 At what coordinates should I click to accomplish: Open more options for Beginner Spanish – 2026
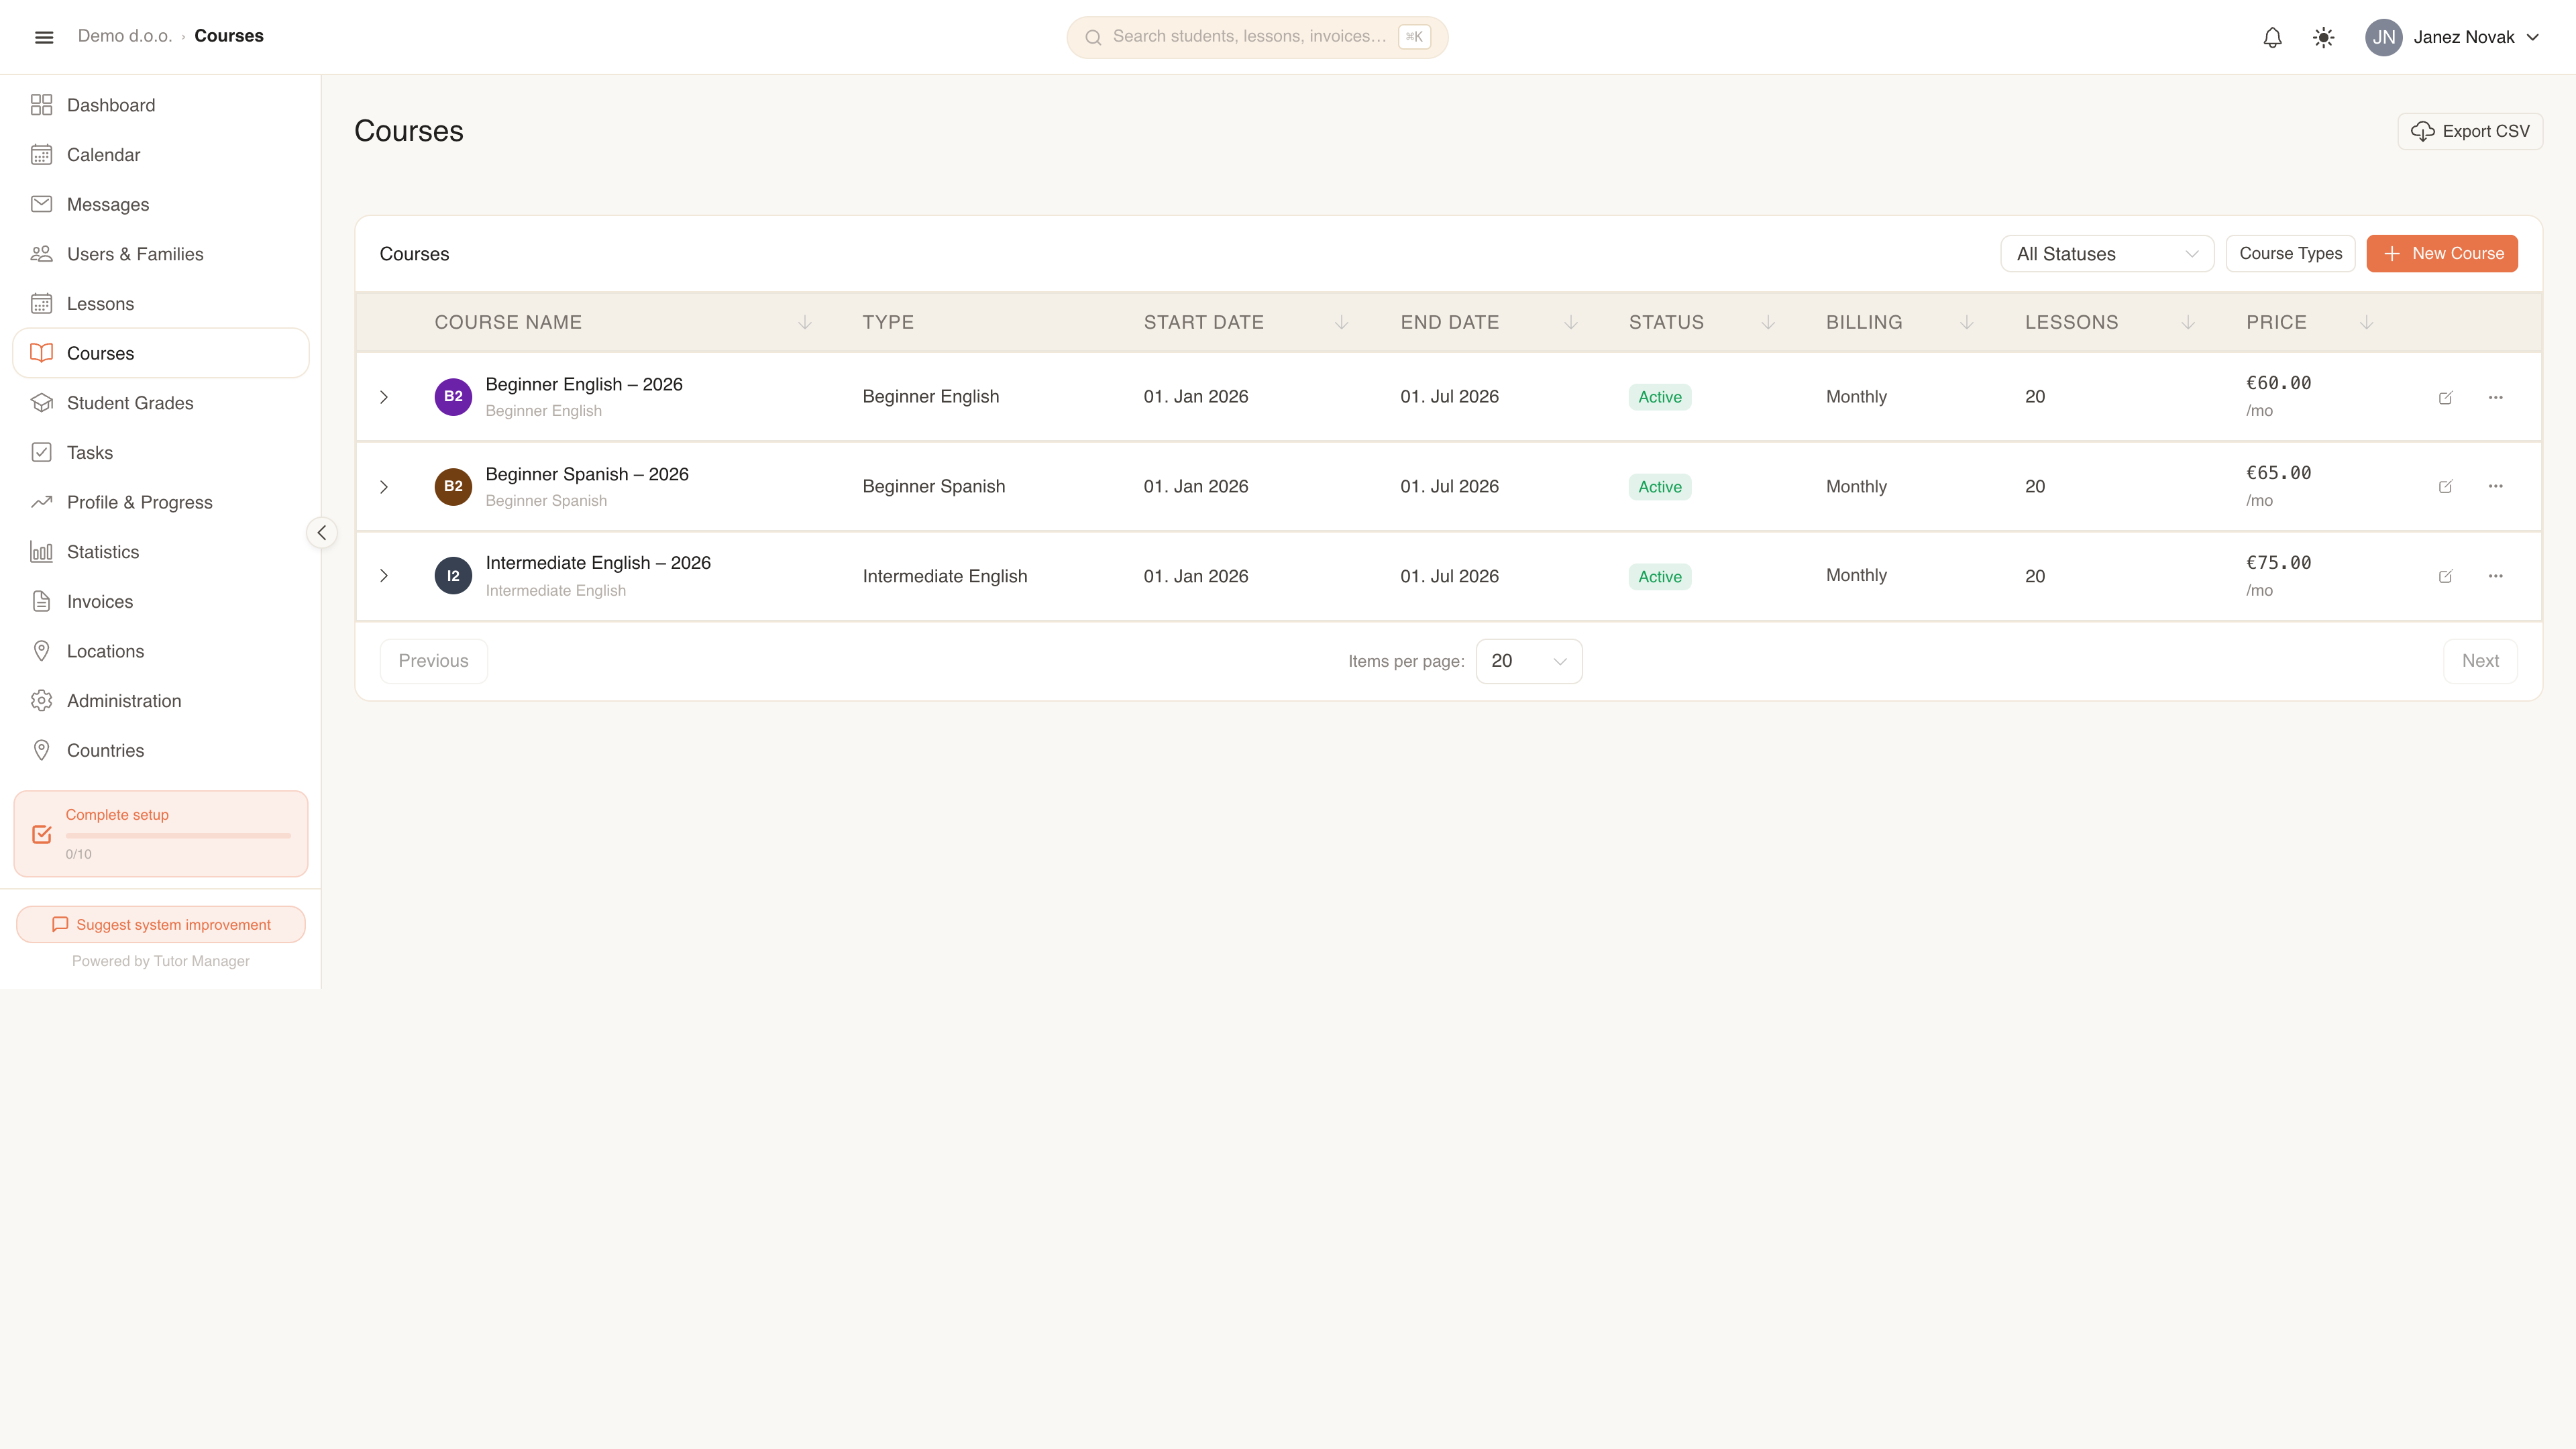coord(2495,486)
